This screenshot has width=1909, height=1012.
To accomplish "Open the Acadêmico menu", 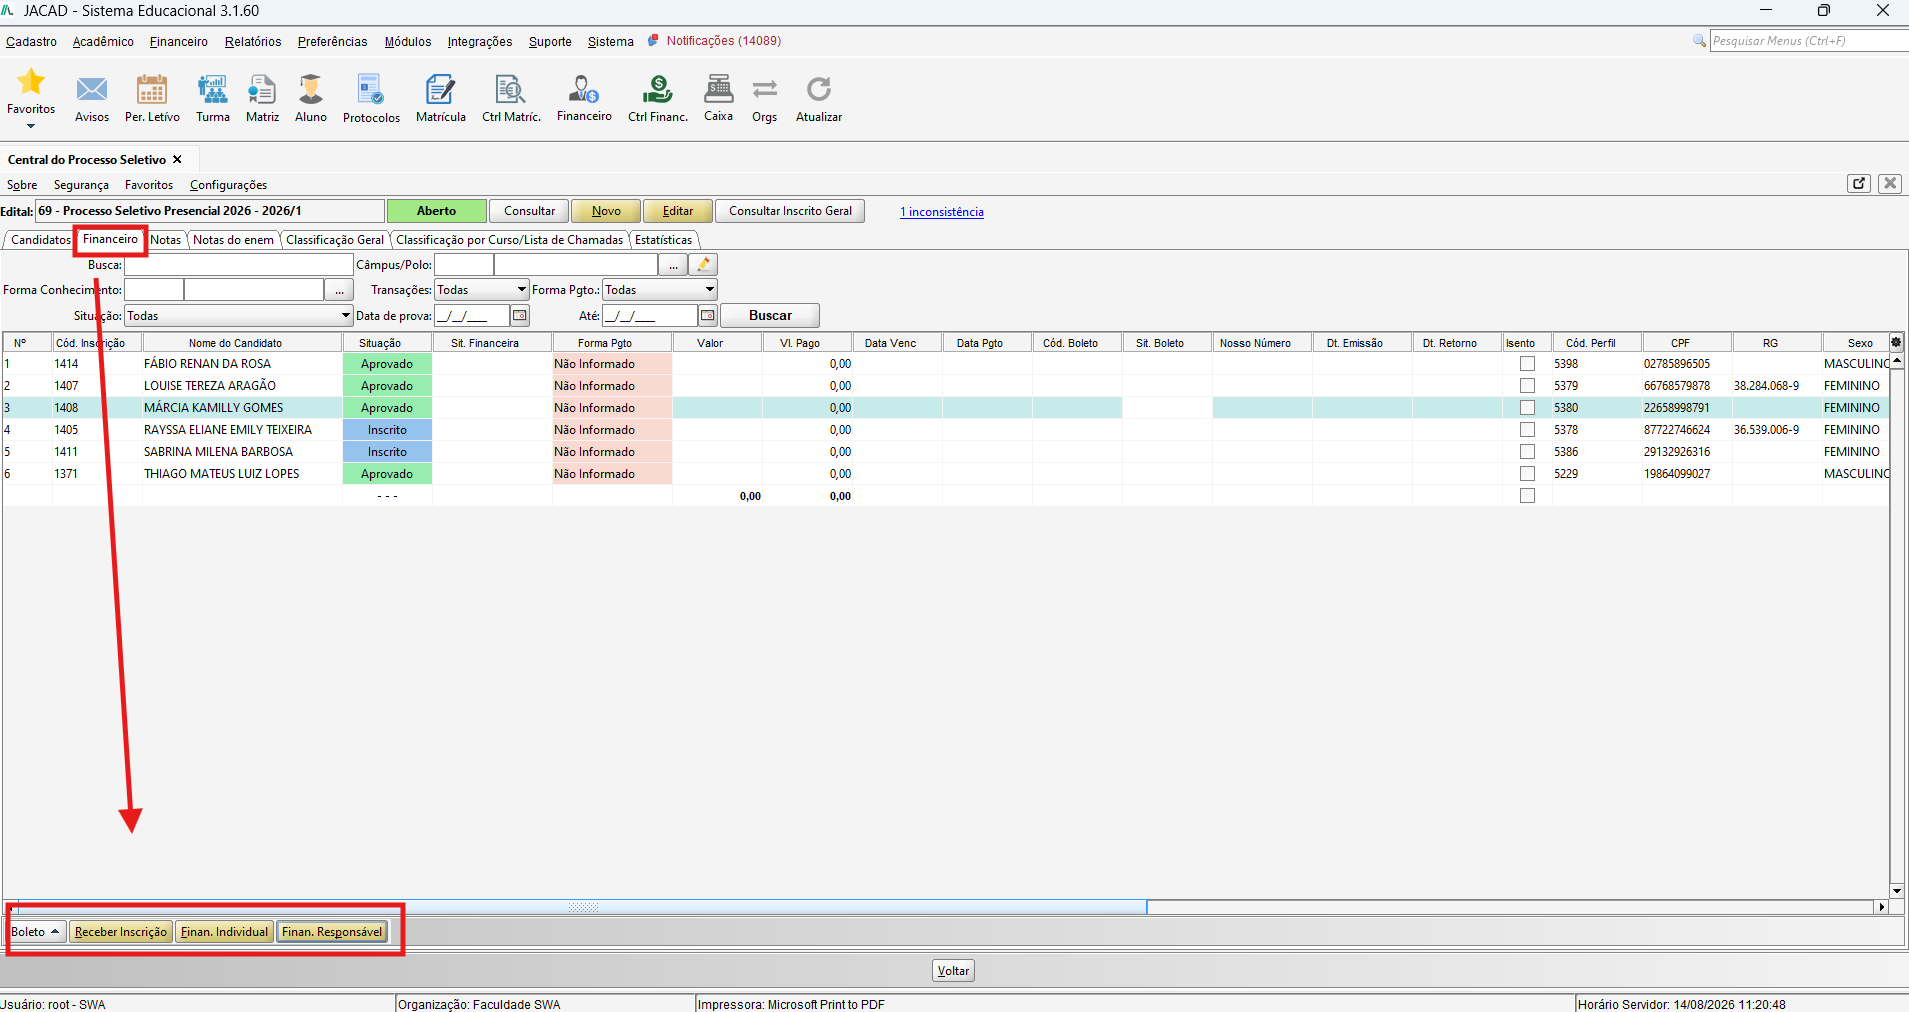I will 103,42.
